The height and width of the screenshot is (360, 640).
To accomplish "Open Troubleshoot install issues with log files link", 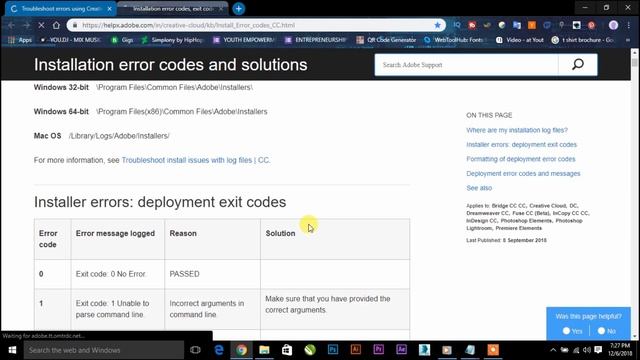I will click(196, 160).
